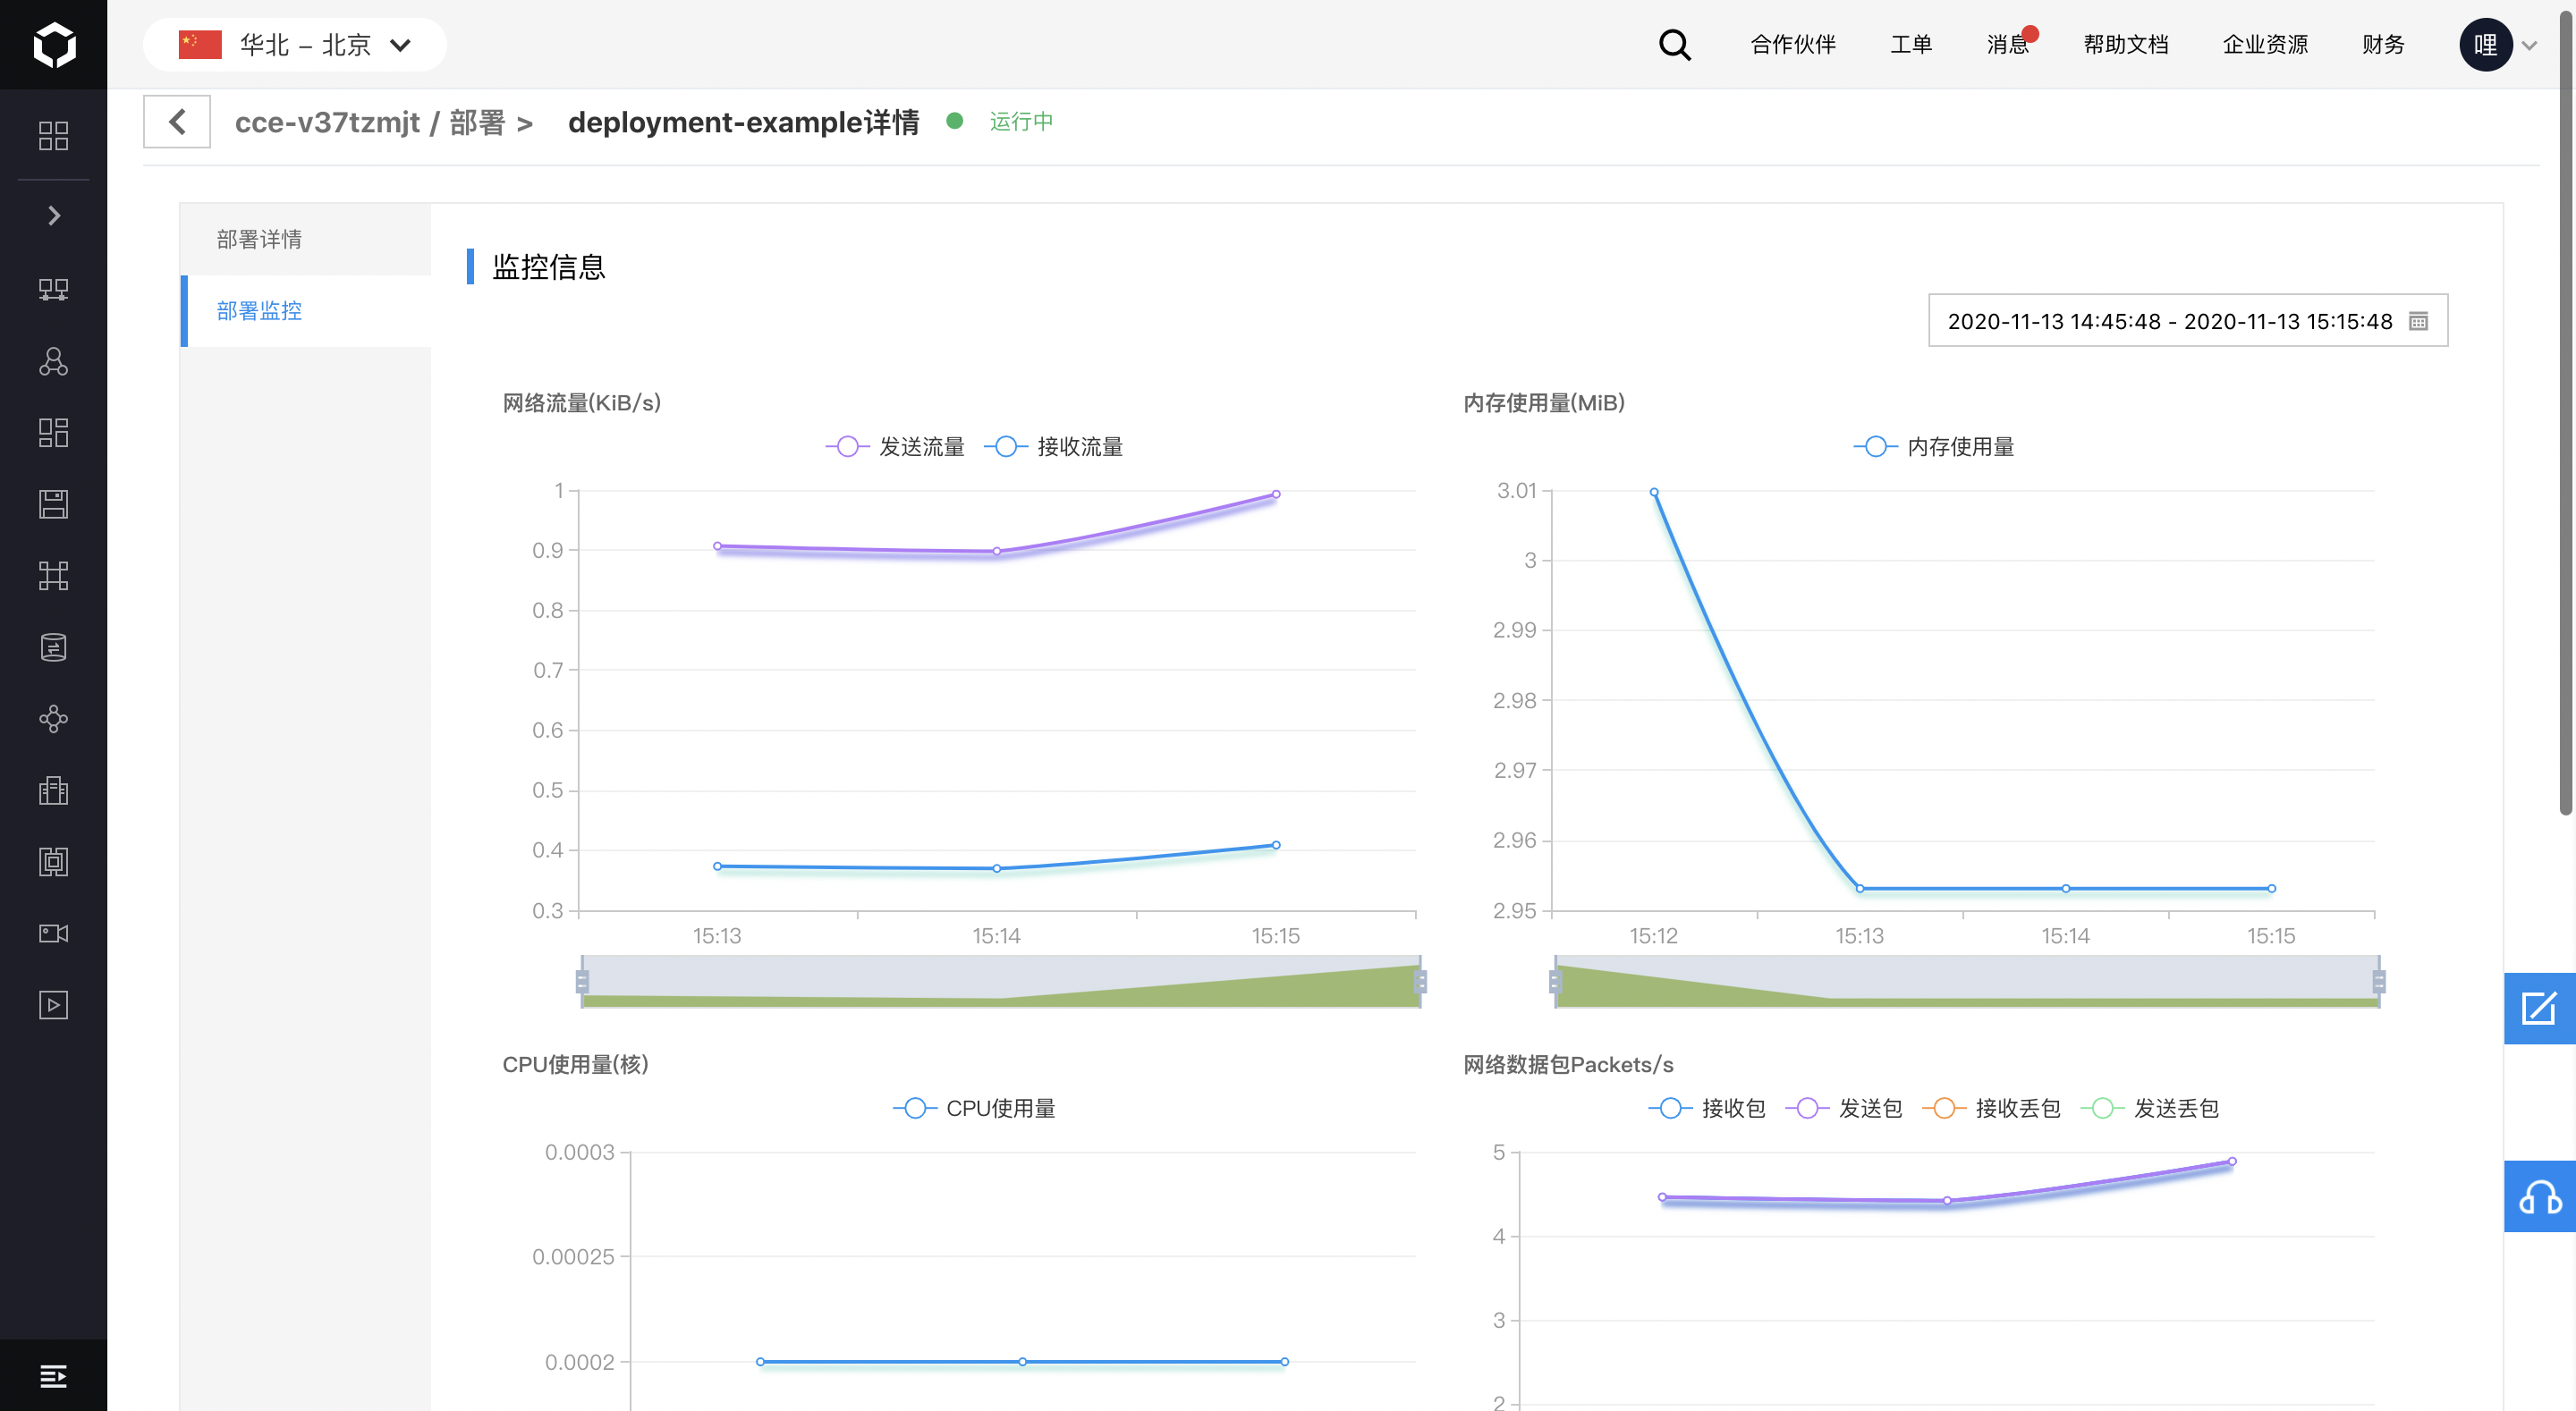Open the headset customer support icon

coord(2539,1196)
